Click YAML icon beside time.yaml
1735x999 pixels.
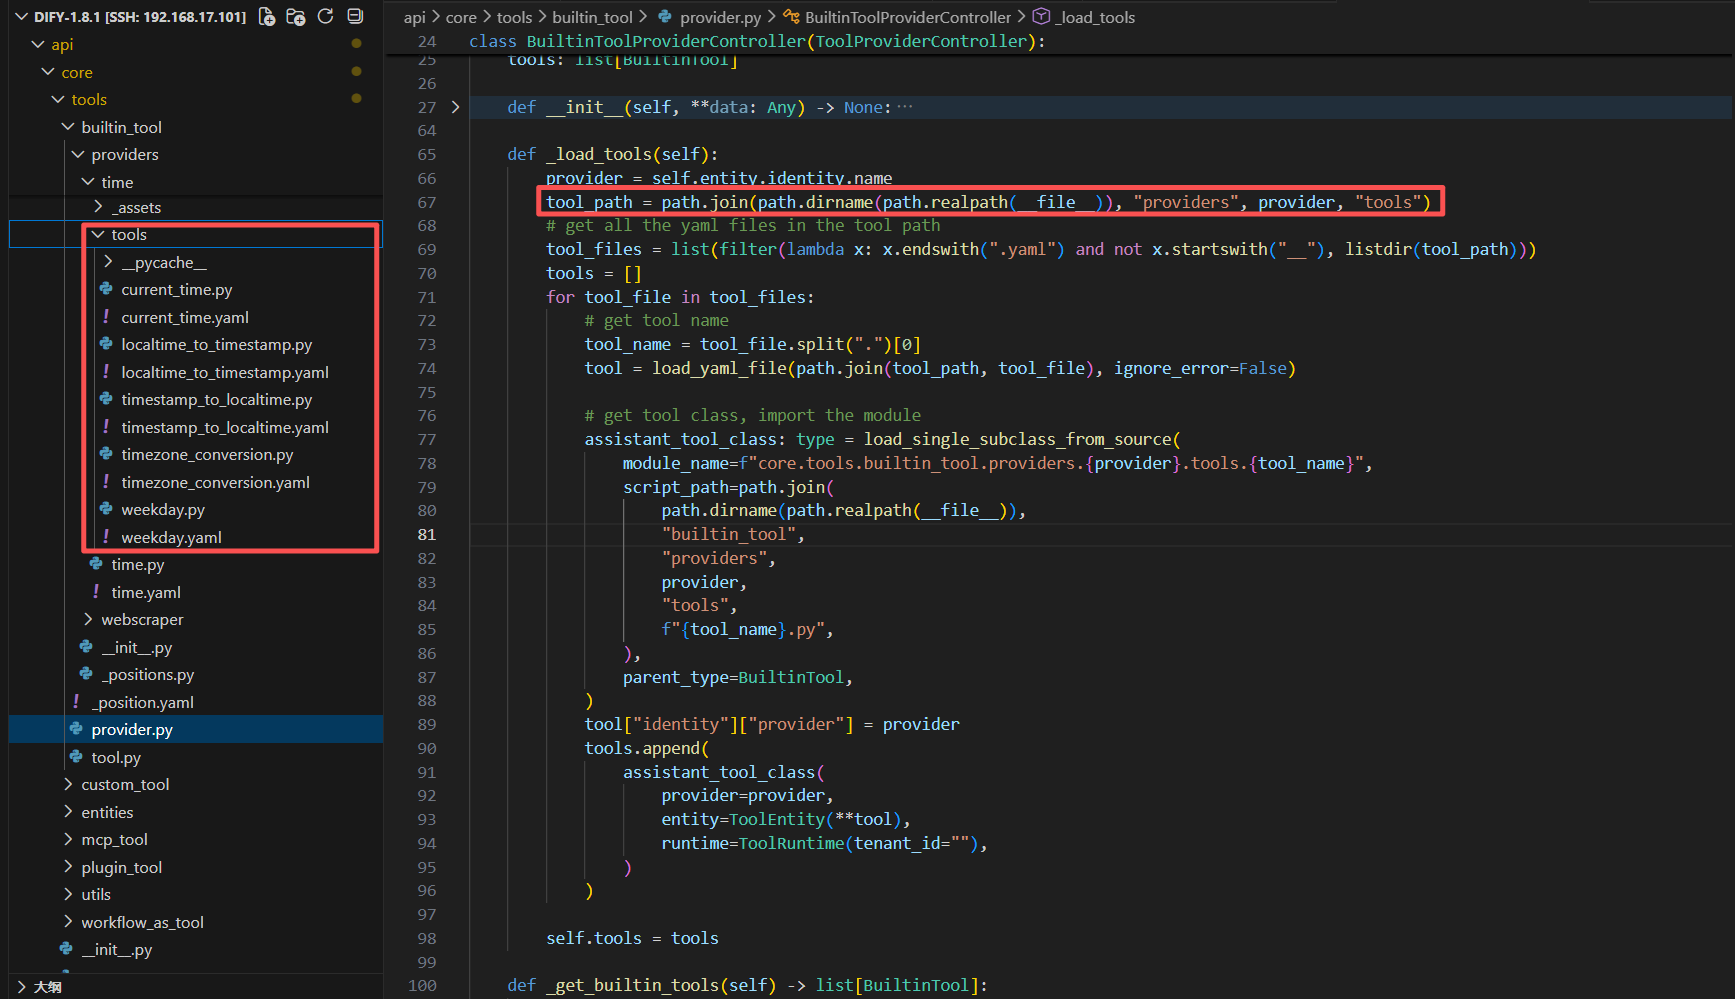pos(96,592)
